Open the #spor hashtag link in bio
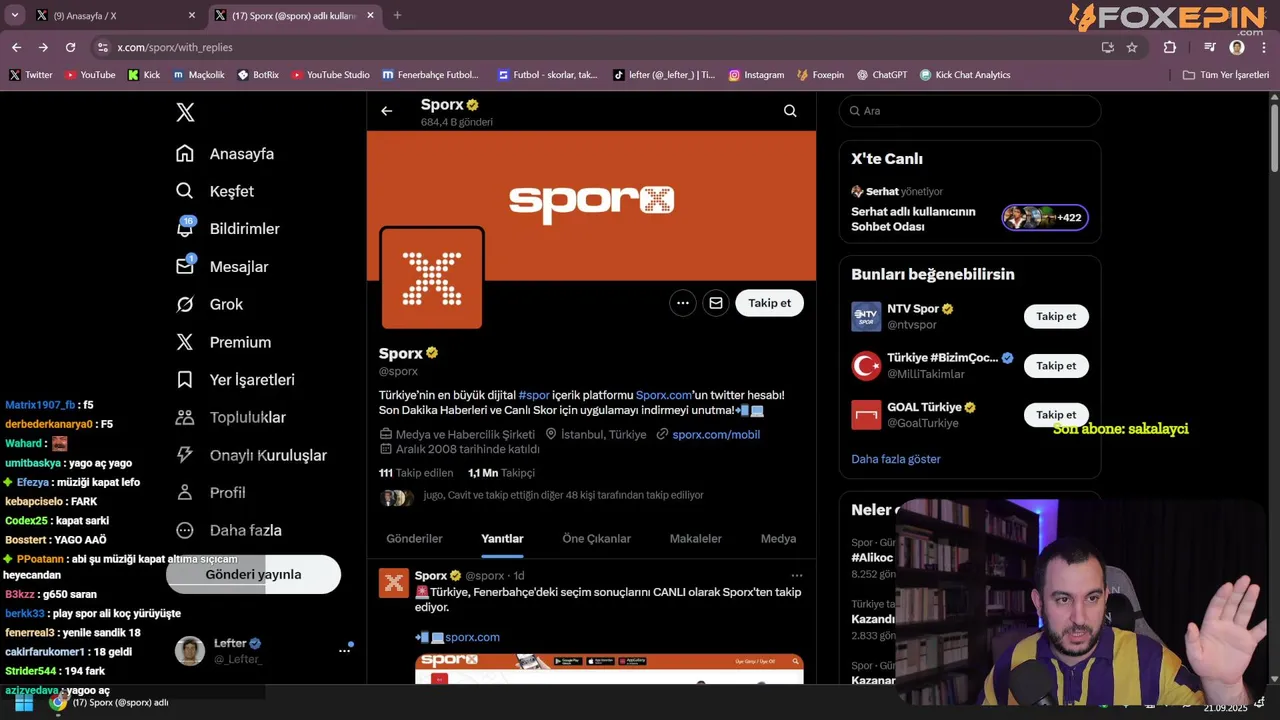Screen dimensions: 1280x720 click(534, 395)
